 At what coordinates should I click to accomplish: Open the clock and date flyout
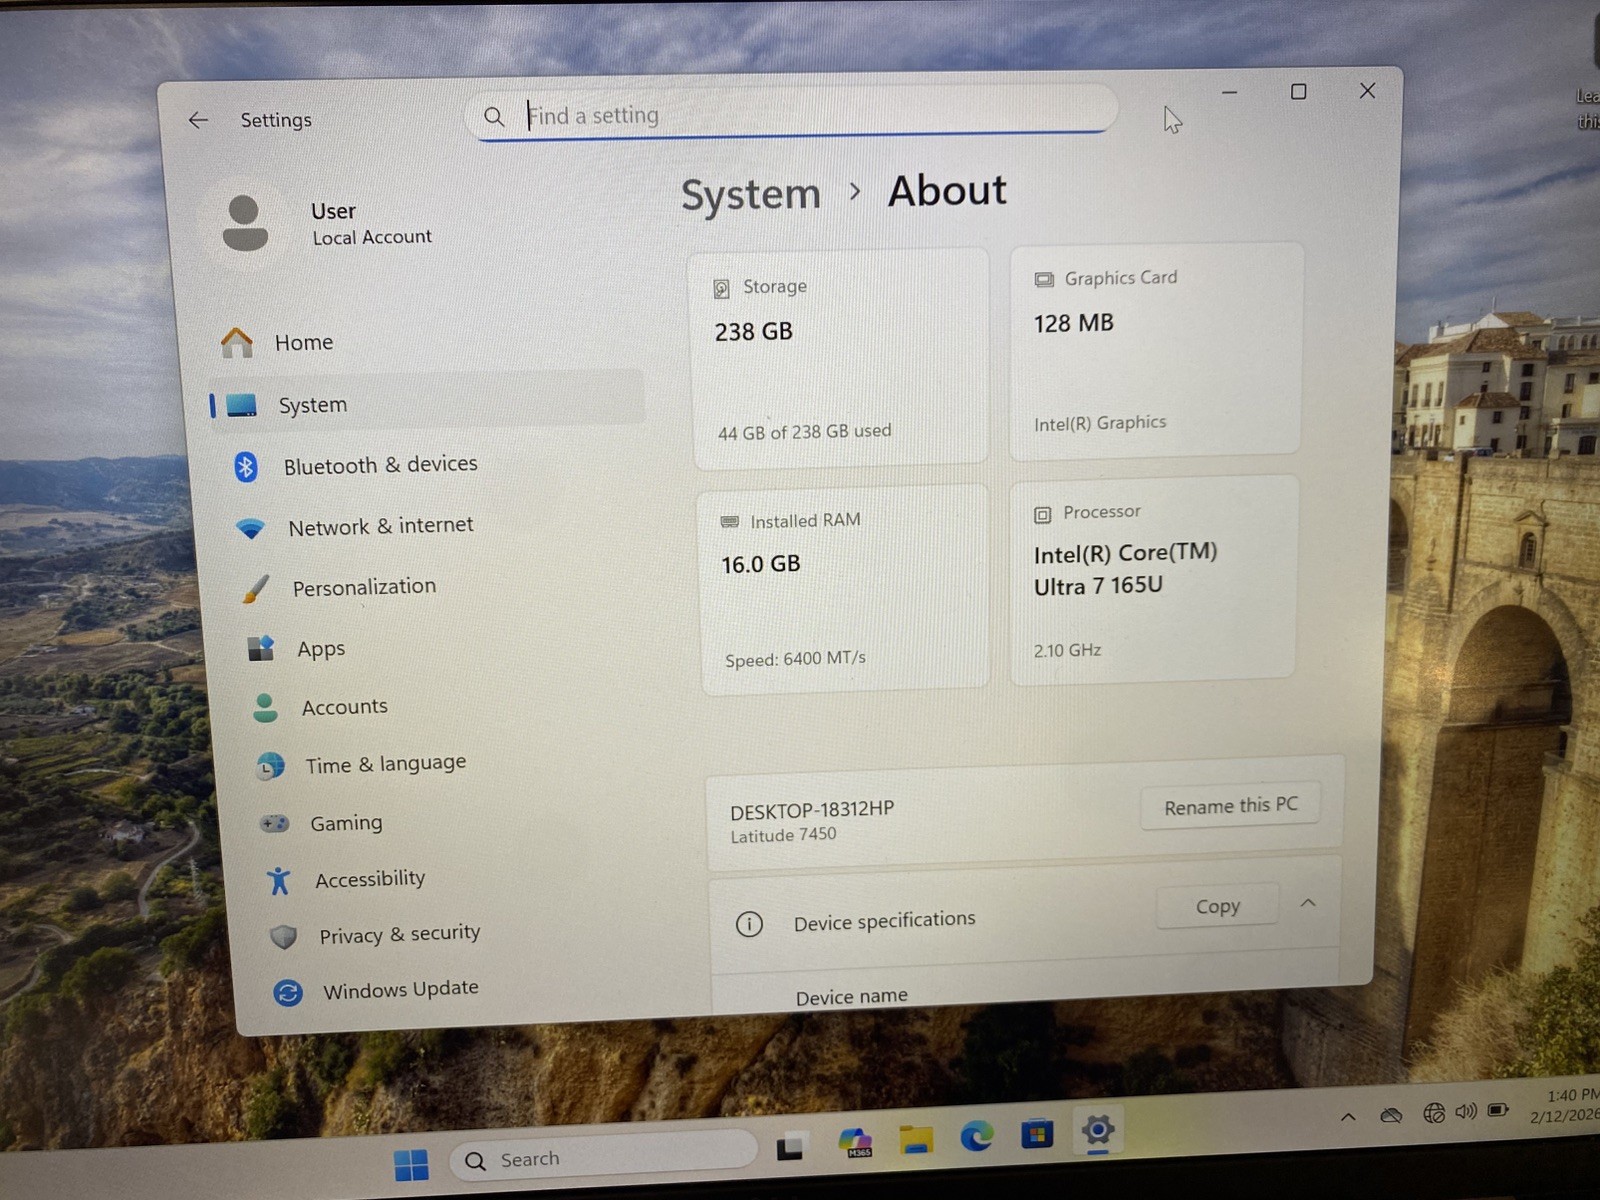pos(1567,1105)
